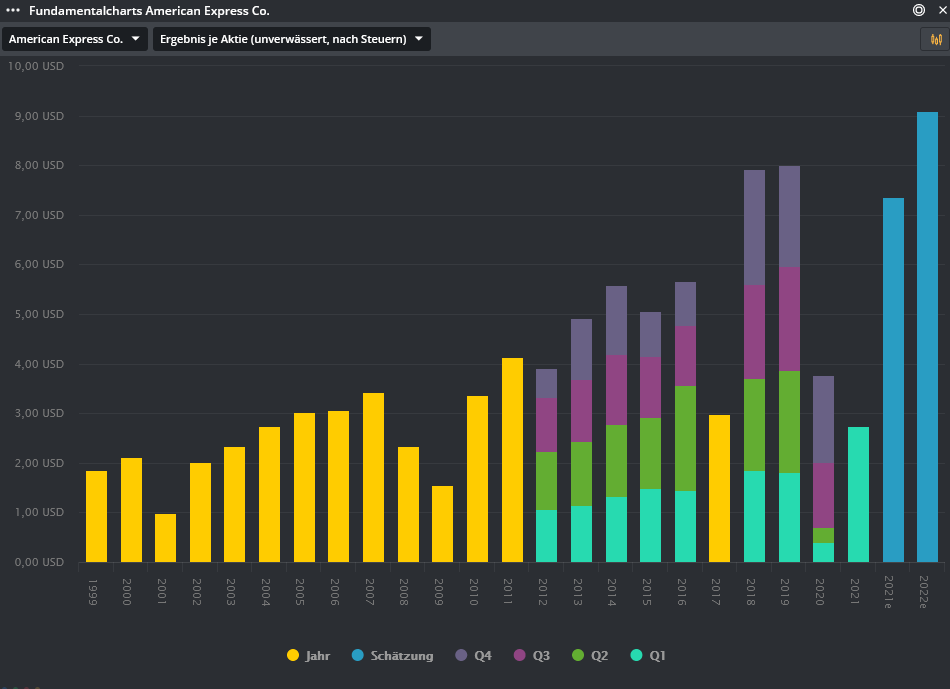The width and height of the screenshot is (950, 689).
Task: Click the blue 2021e estimate bar
Action: (x=893, y=380)
